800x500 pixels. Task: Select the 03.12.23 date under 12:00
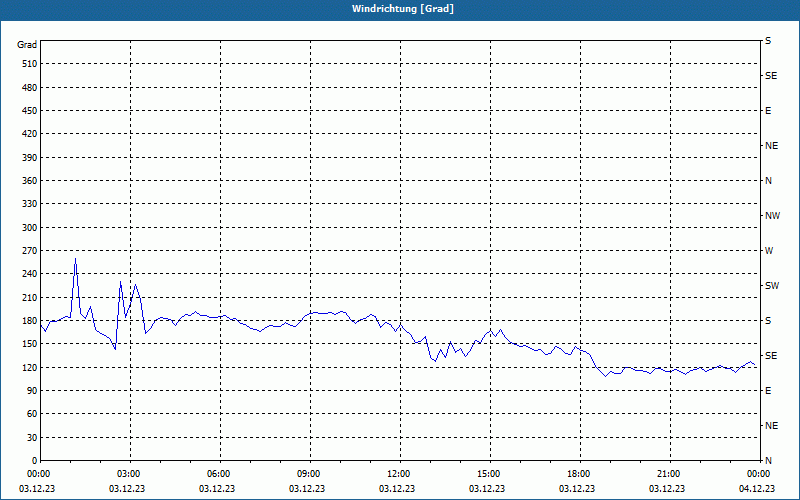(x=396, y=488)
